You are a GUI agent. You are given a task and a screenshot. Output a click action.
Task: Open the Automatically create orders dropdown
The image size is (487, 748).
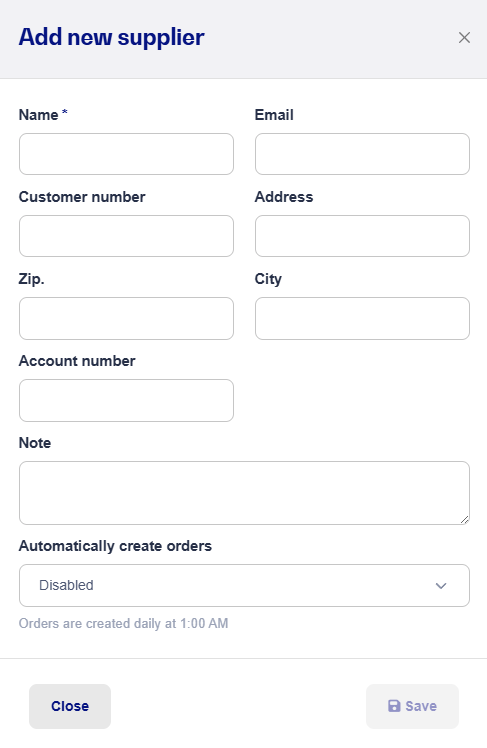click(x=244, y=585)
